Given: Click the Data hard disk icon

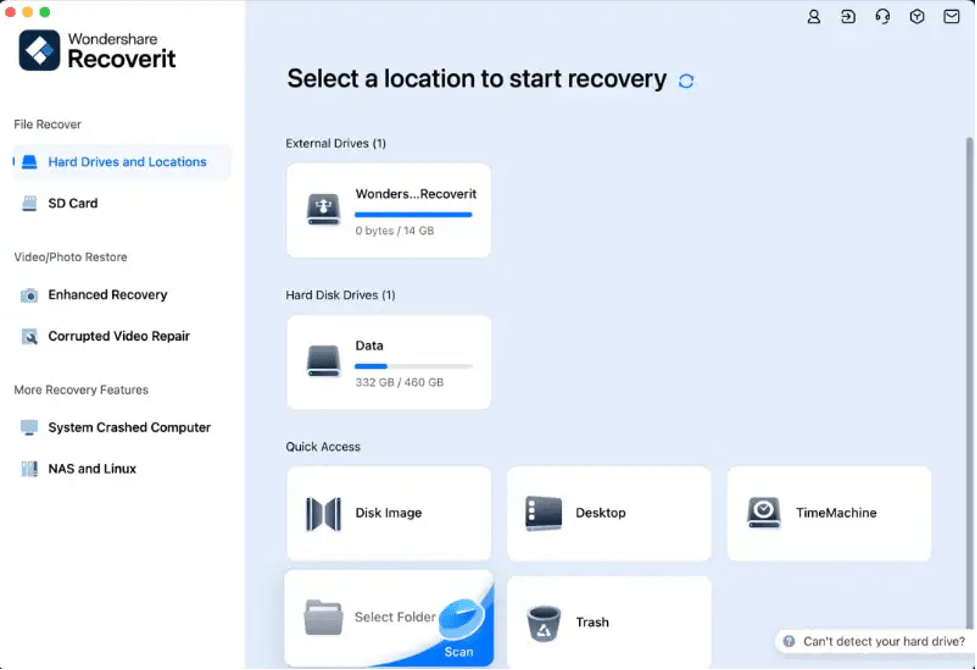Looking at the screenshot, I should tap(323, 361).
